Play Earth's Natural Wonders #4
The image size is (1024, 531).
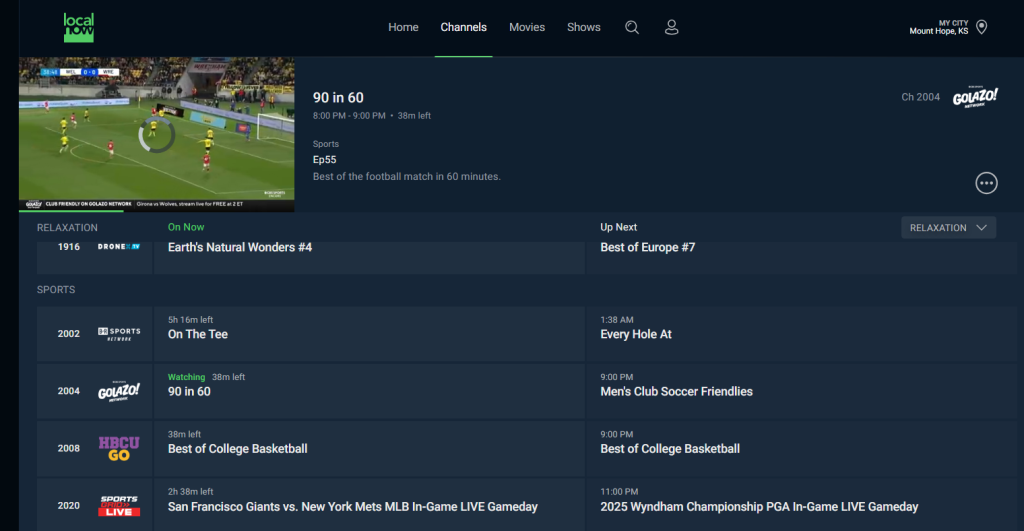tap(369, 257)
